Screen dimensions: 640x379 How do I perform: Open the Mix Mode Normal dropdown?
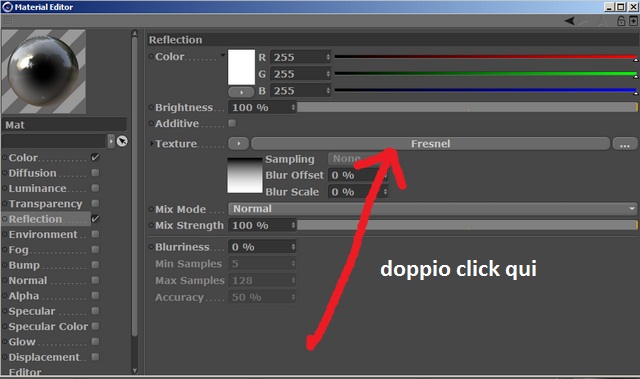click(433, 209)
